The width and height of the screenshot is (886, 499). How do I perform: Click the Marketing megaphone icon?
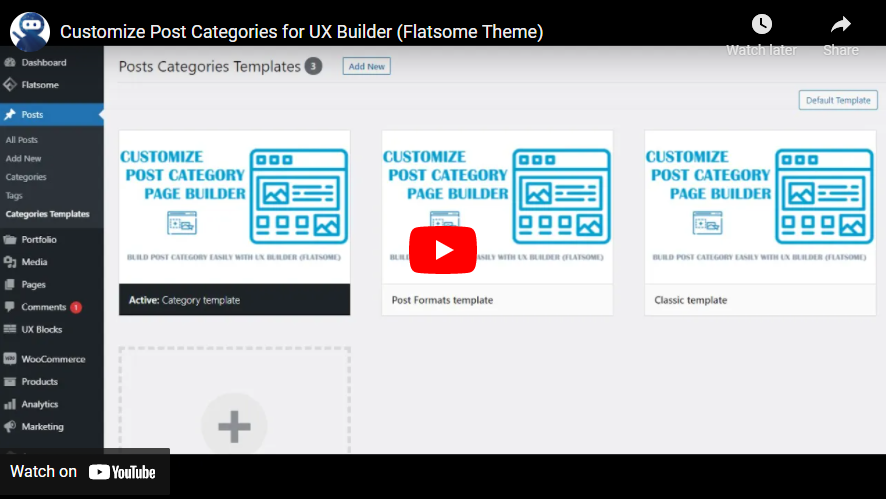click(x=10, y=427)
